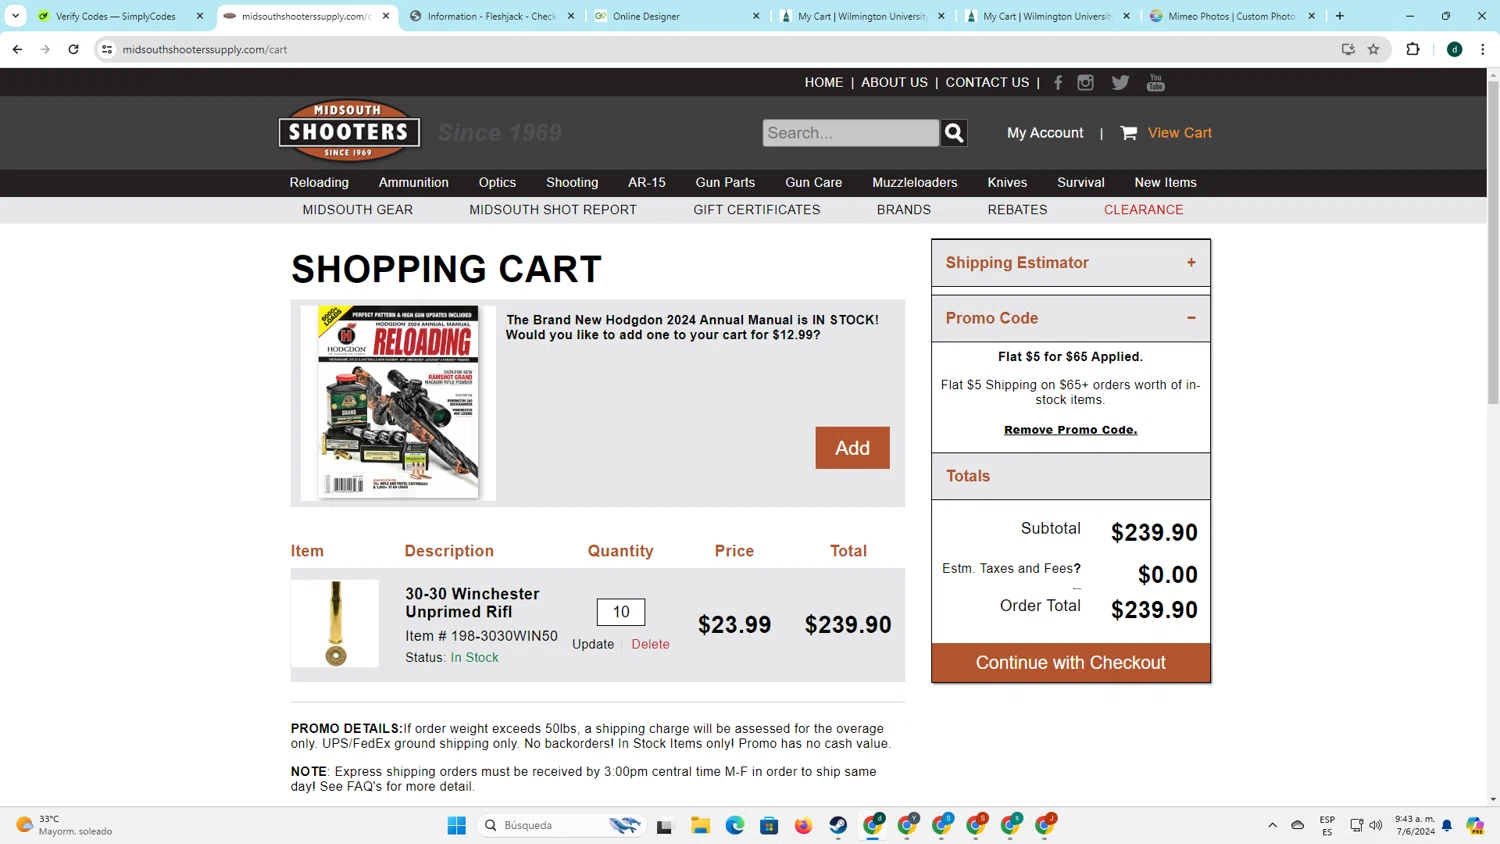Open the notifications bell icon
This screenshot has height=844, width=1500.
[x=1447, y=825]
